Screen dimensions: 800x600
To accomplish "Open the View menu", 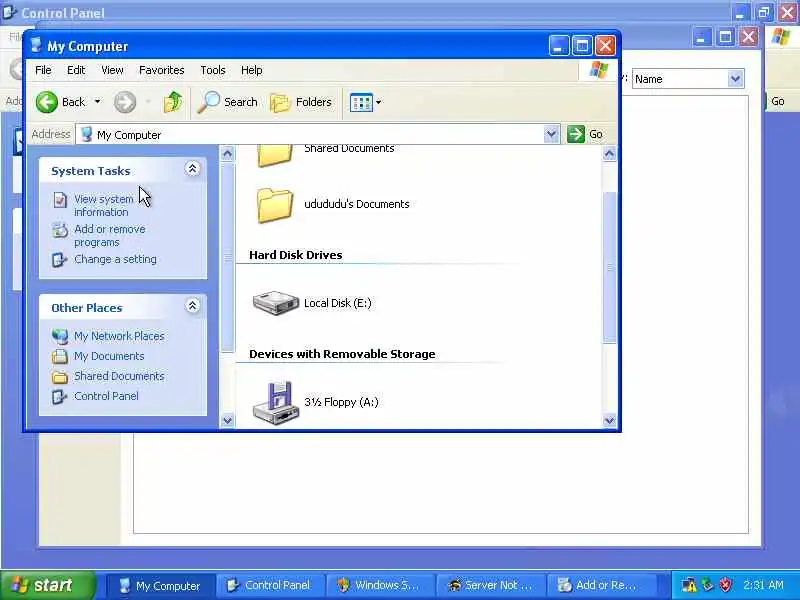I will tap(112, 70).
